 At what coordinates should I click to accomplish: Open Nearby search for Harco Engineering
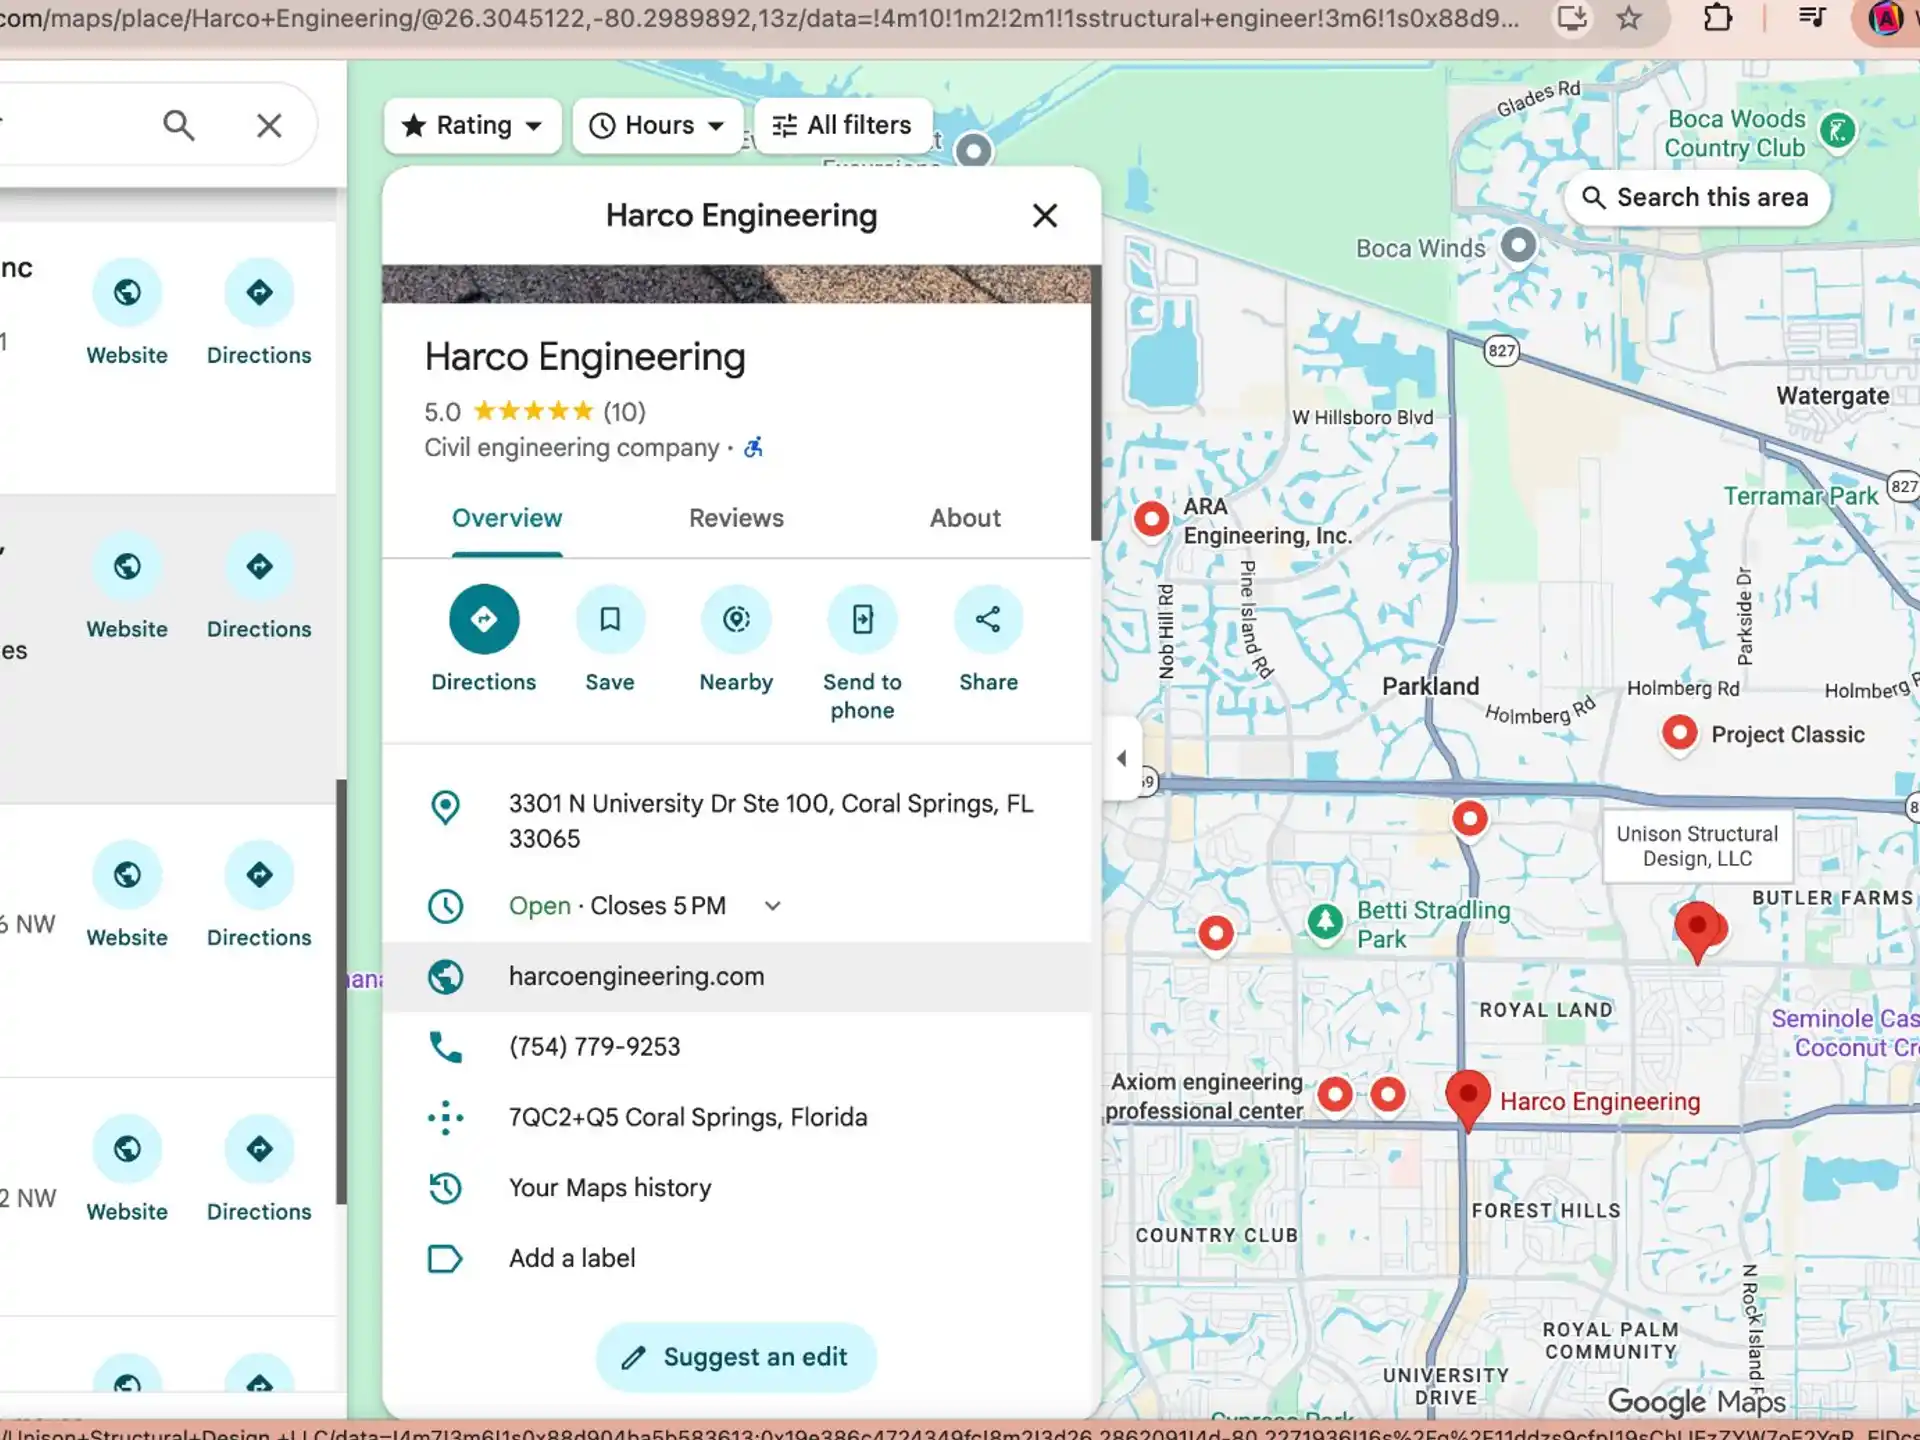(x=736, y=619)
